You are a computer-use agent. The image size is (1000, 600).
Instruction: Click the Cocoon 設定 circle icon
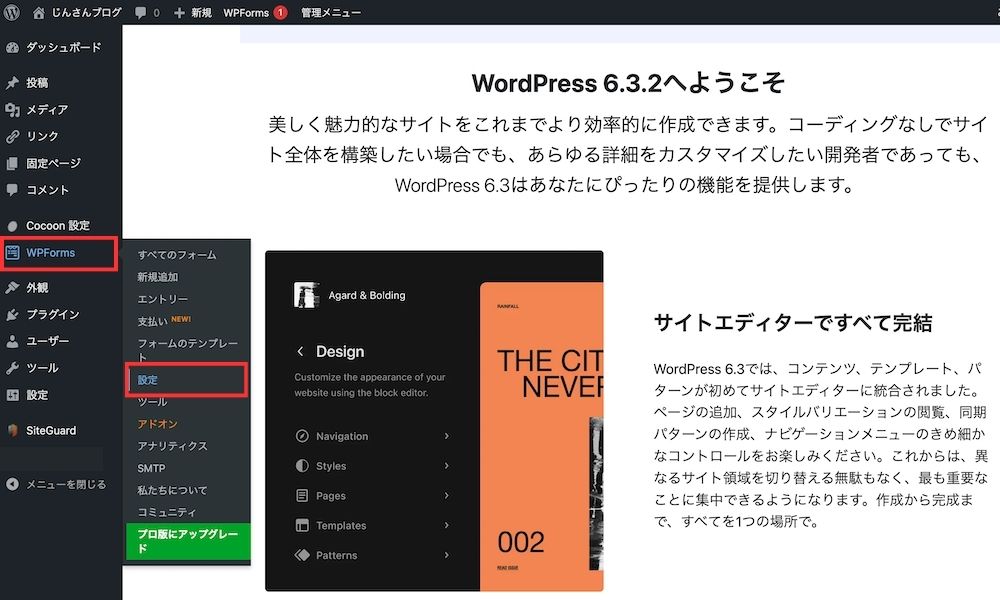coord(12,226)
